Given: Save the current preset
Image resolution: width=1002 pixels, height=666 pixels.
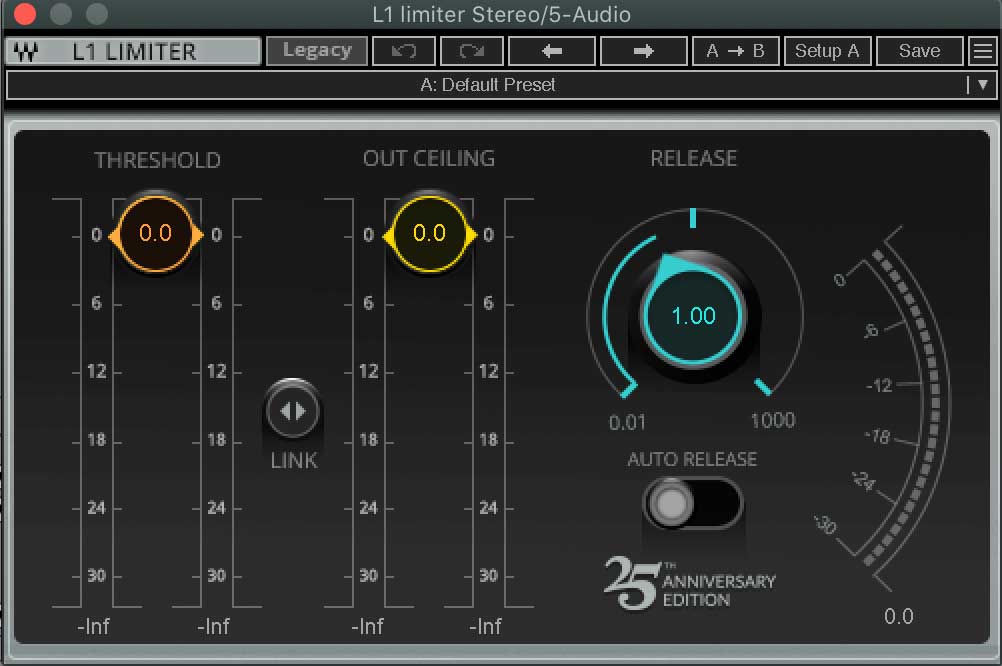Looking at the screenshot, I should [x=919, y=50].
